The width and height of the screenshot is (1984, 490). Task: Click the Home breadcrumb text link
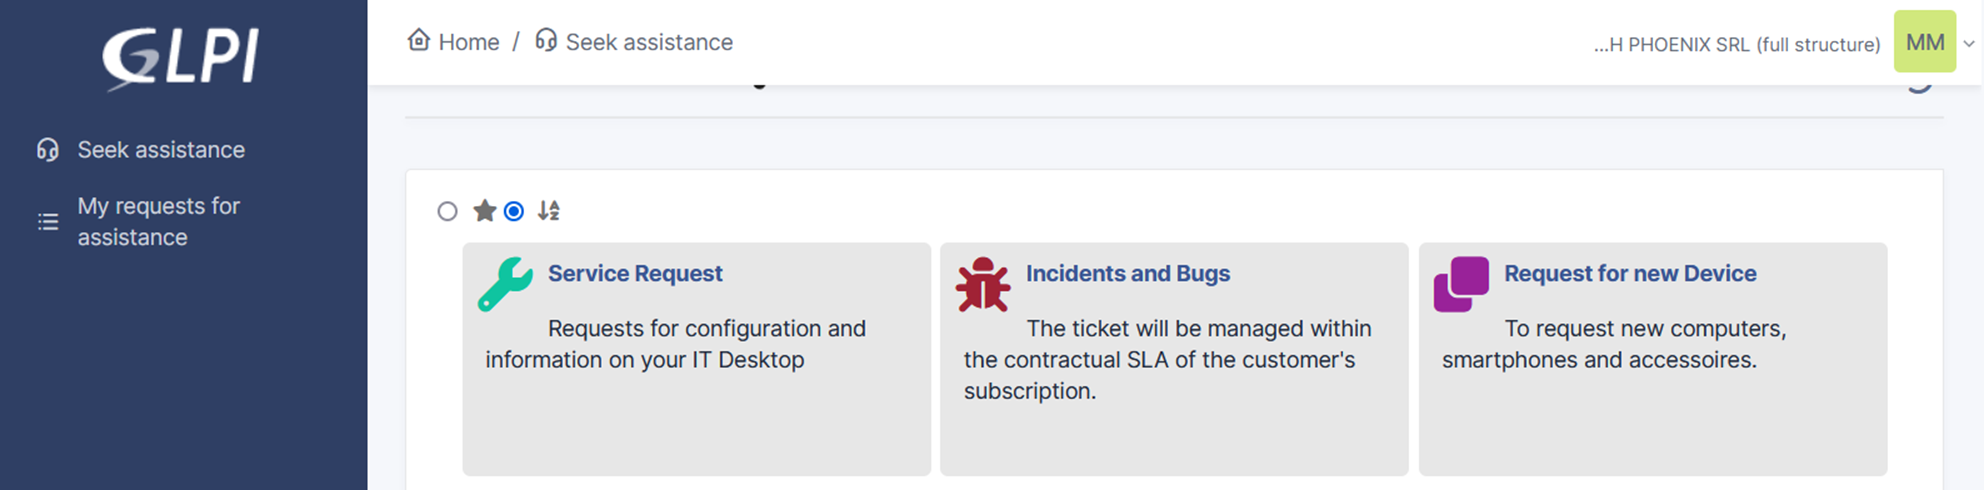click(x=469, y=42)
